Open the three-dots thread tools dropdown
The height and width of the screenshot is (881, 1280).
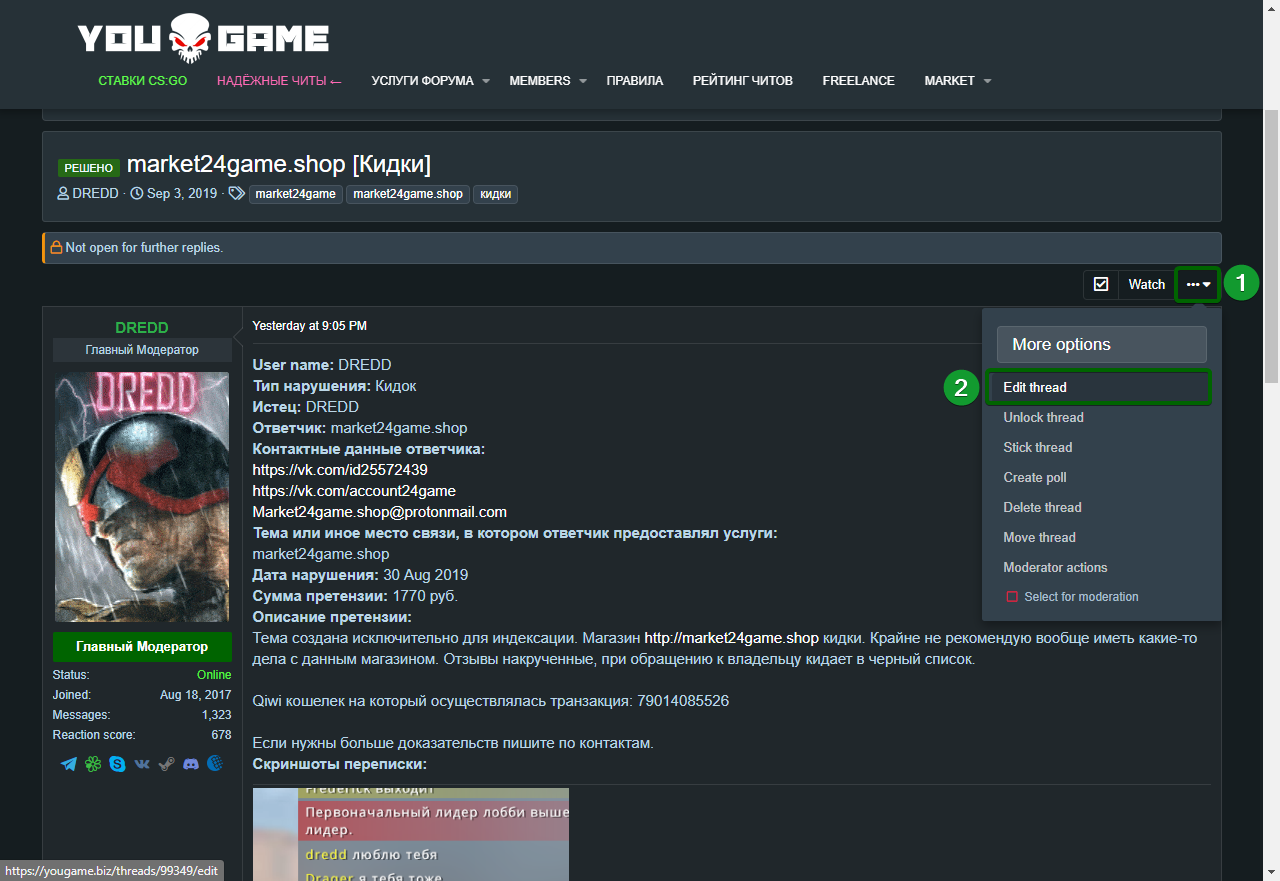pos(1198,284)
